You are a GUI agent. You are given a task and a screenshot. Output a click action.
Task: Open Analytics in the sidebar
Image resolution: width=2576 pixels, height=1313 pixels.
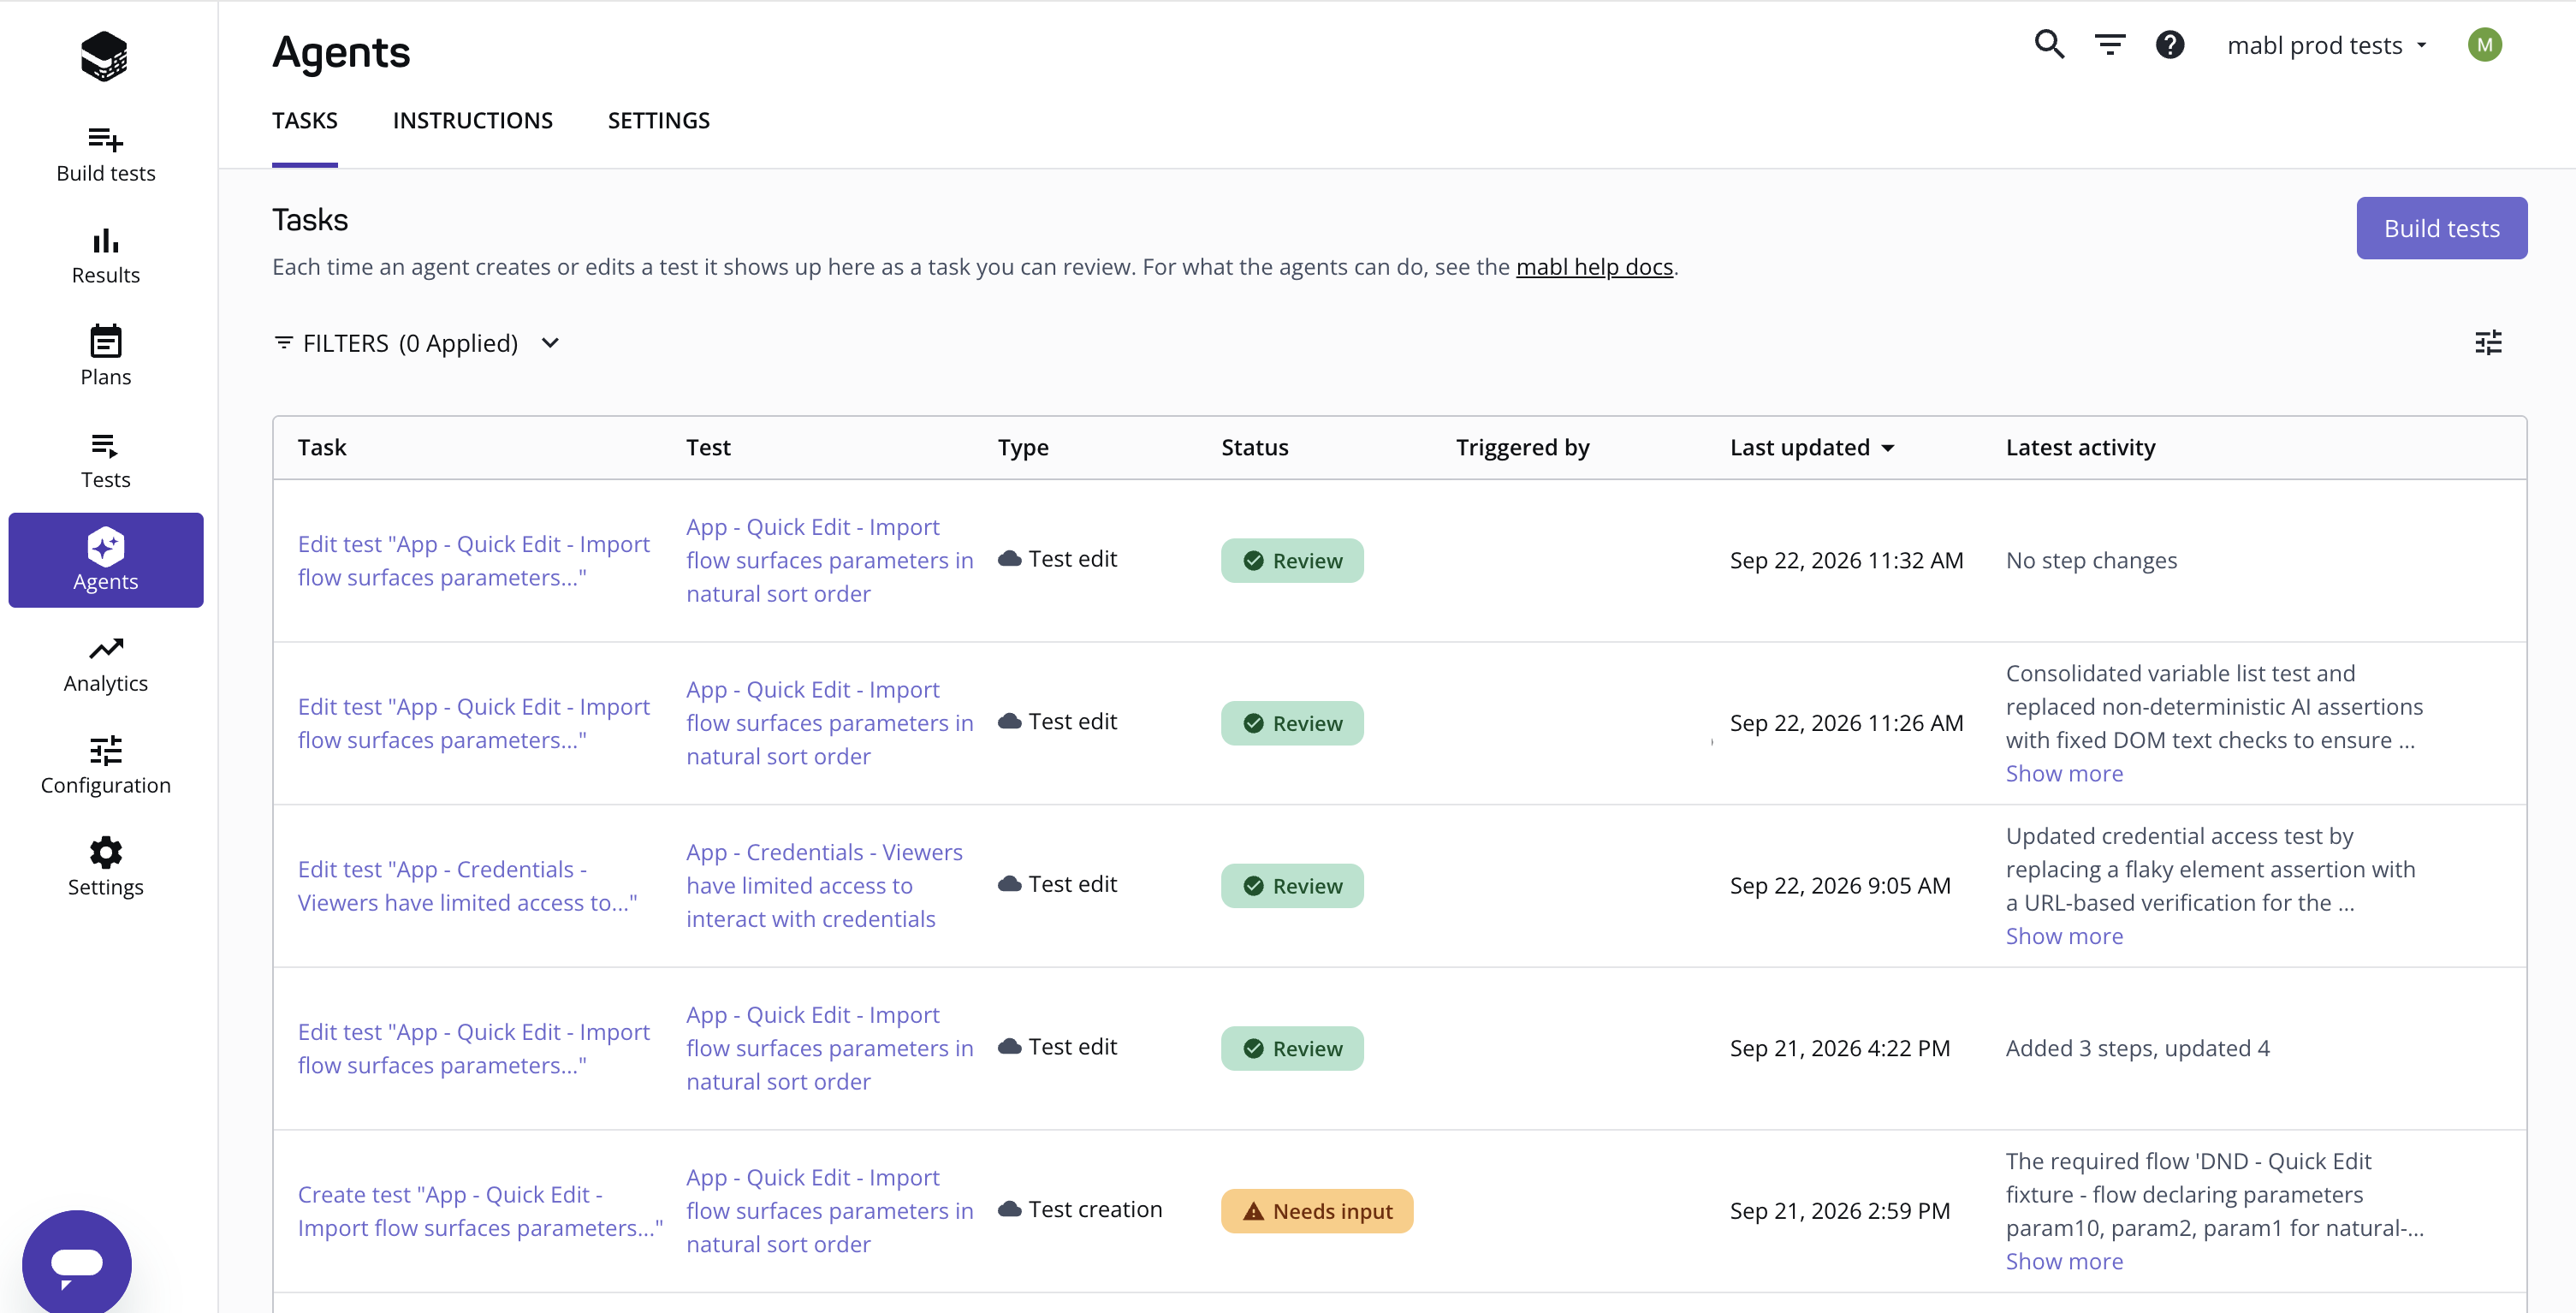click(x=105, y=664)
